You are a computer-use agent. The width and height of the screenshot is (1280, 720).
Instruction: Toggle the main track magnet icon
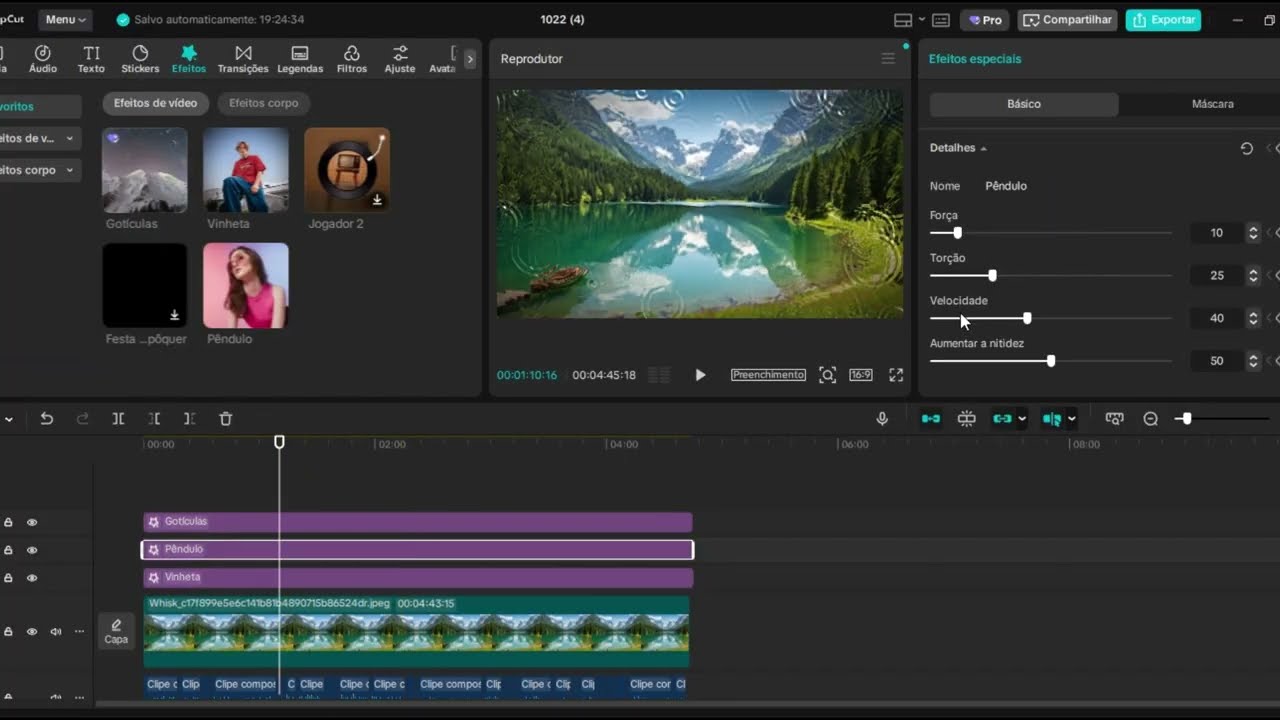coord(931,419)
